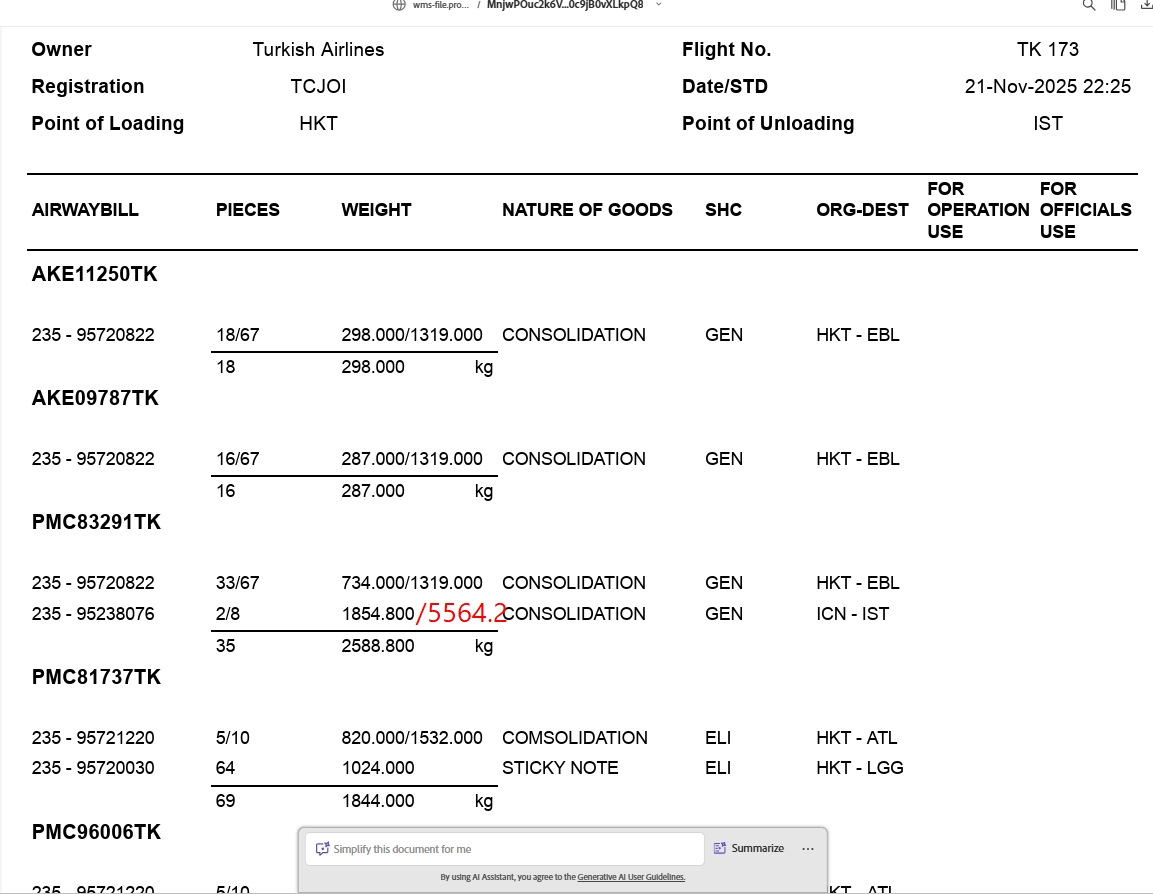This screenshot has width=1153, height=894.
Task: Click airwaybill 235 - 95238076
Action: pos(93,614)
